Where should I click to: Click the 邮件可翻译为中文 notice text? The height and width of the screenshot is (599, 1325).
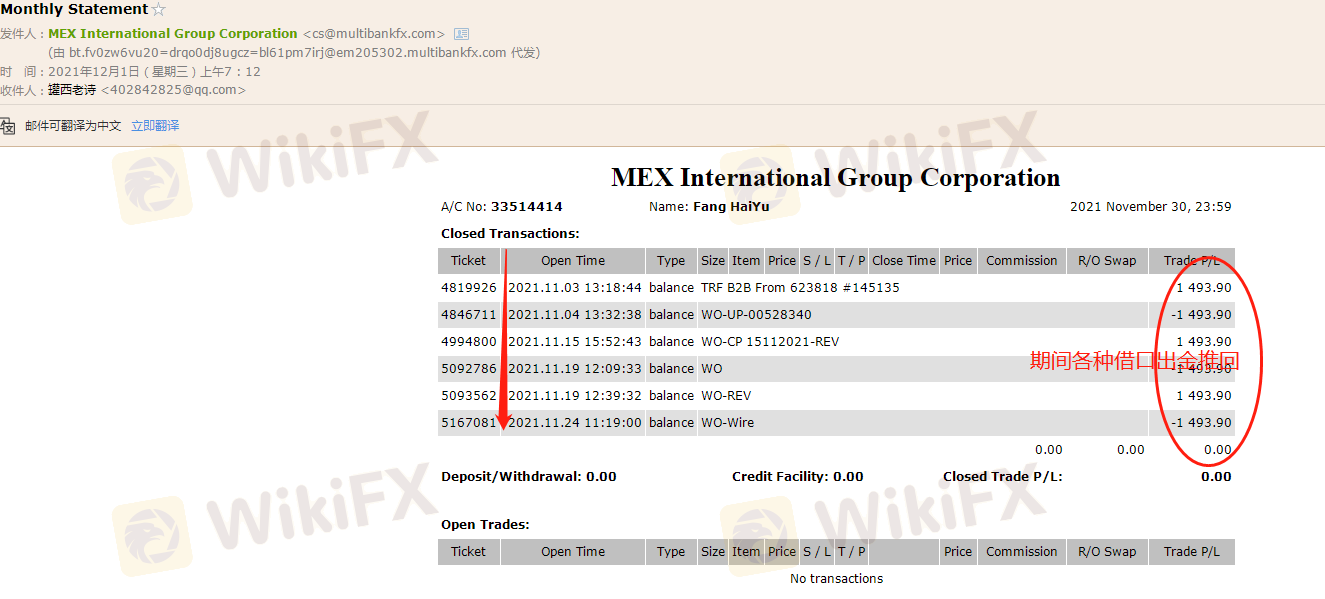(x=73, y=126)
